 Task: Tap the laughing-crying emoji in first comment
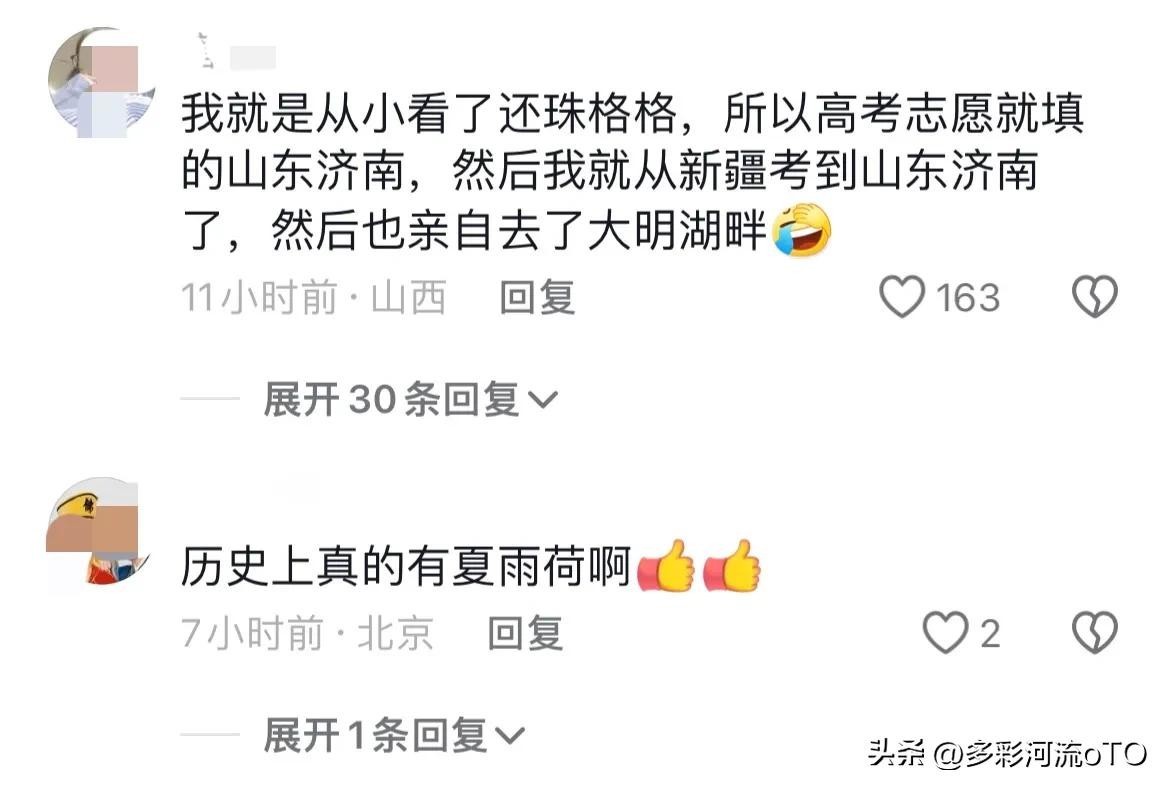[801, 231]
